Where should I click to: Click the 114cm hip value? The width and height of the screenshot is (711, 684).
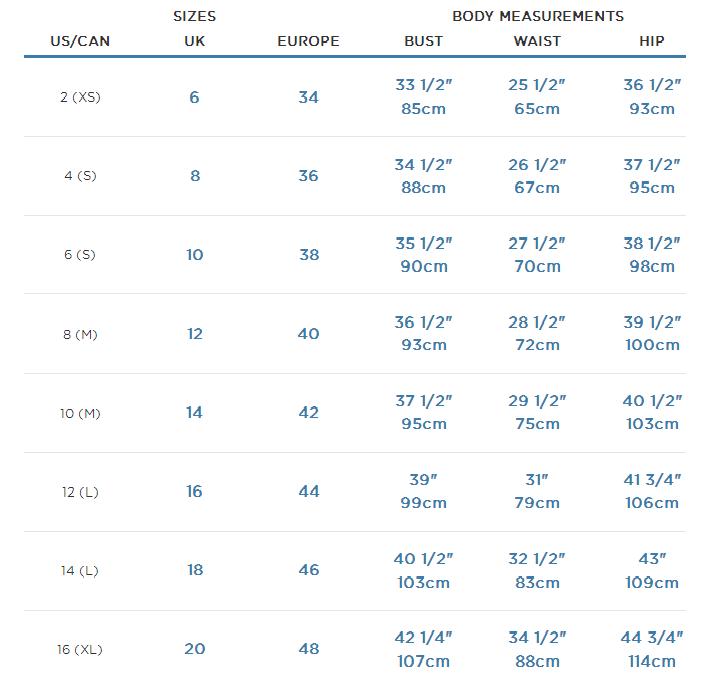coord(652,661)
